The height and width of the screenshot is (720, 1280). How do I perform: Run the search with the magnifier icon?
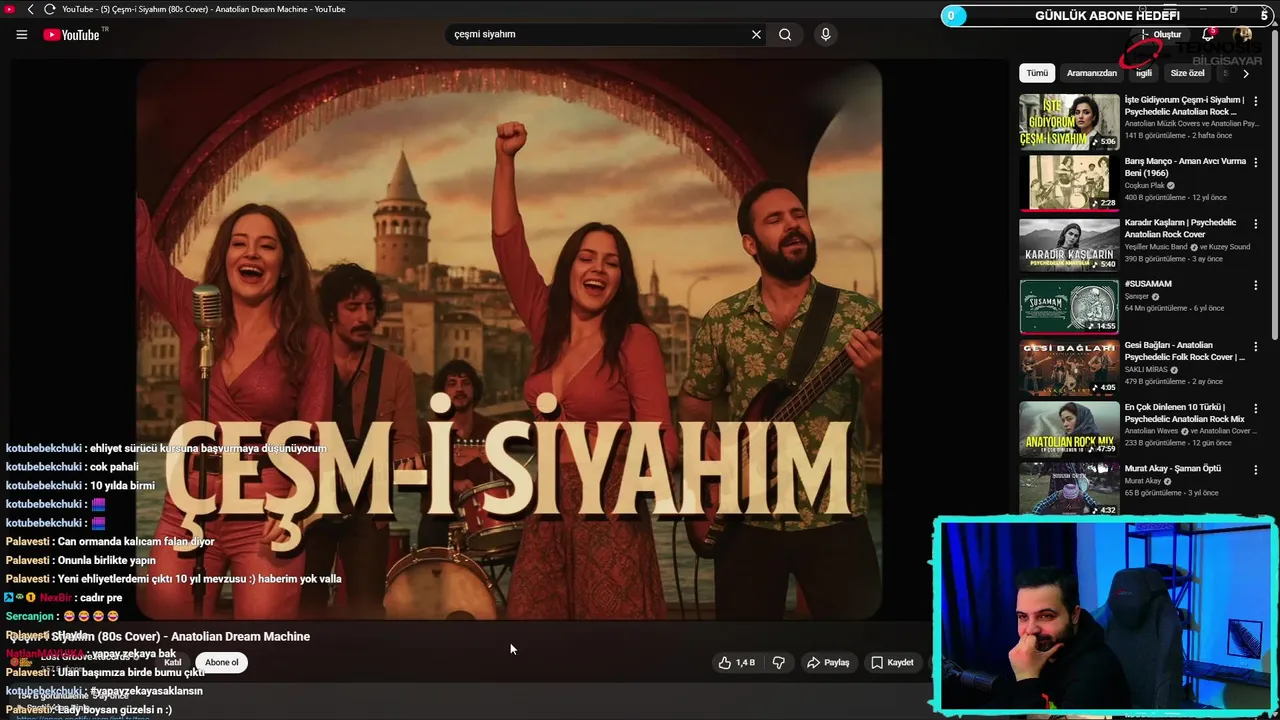point(785,34)
